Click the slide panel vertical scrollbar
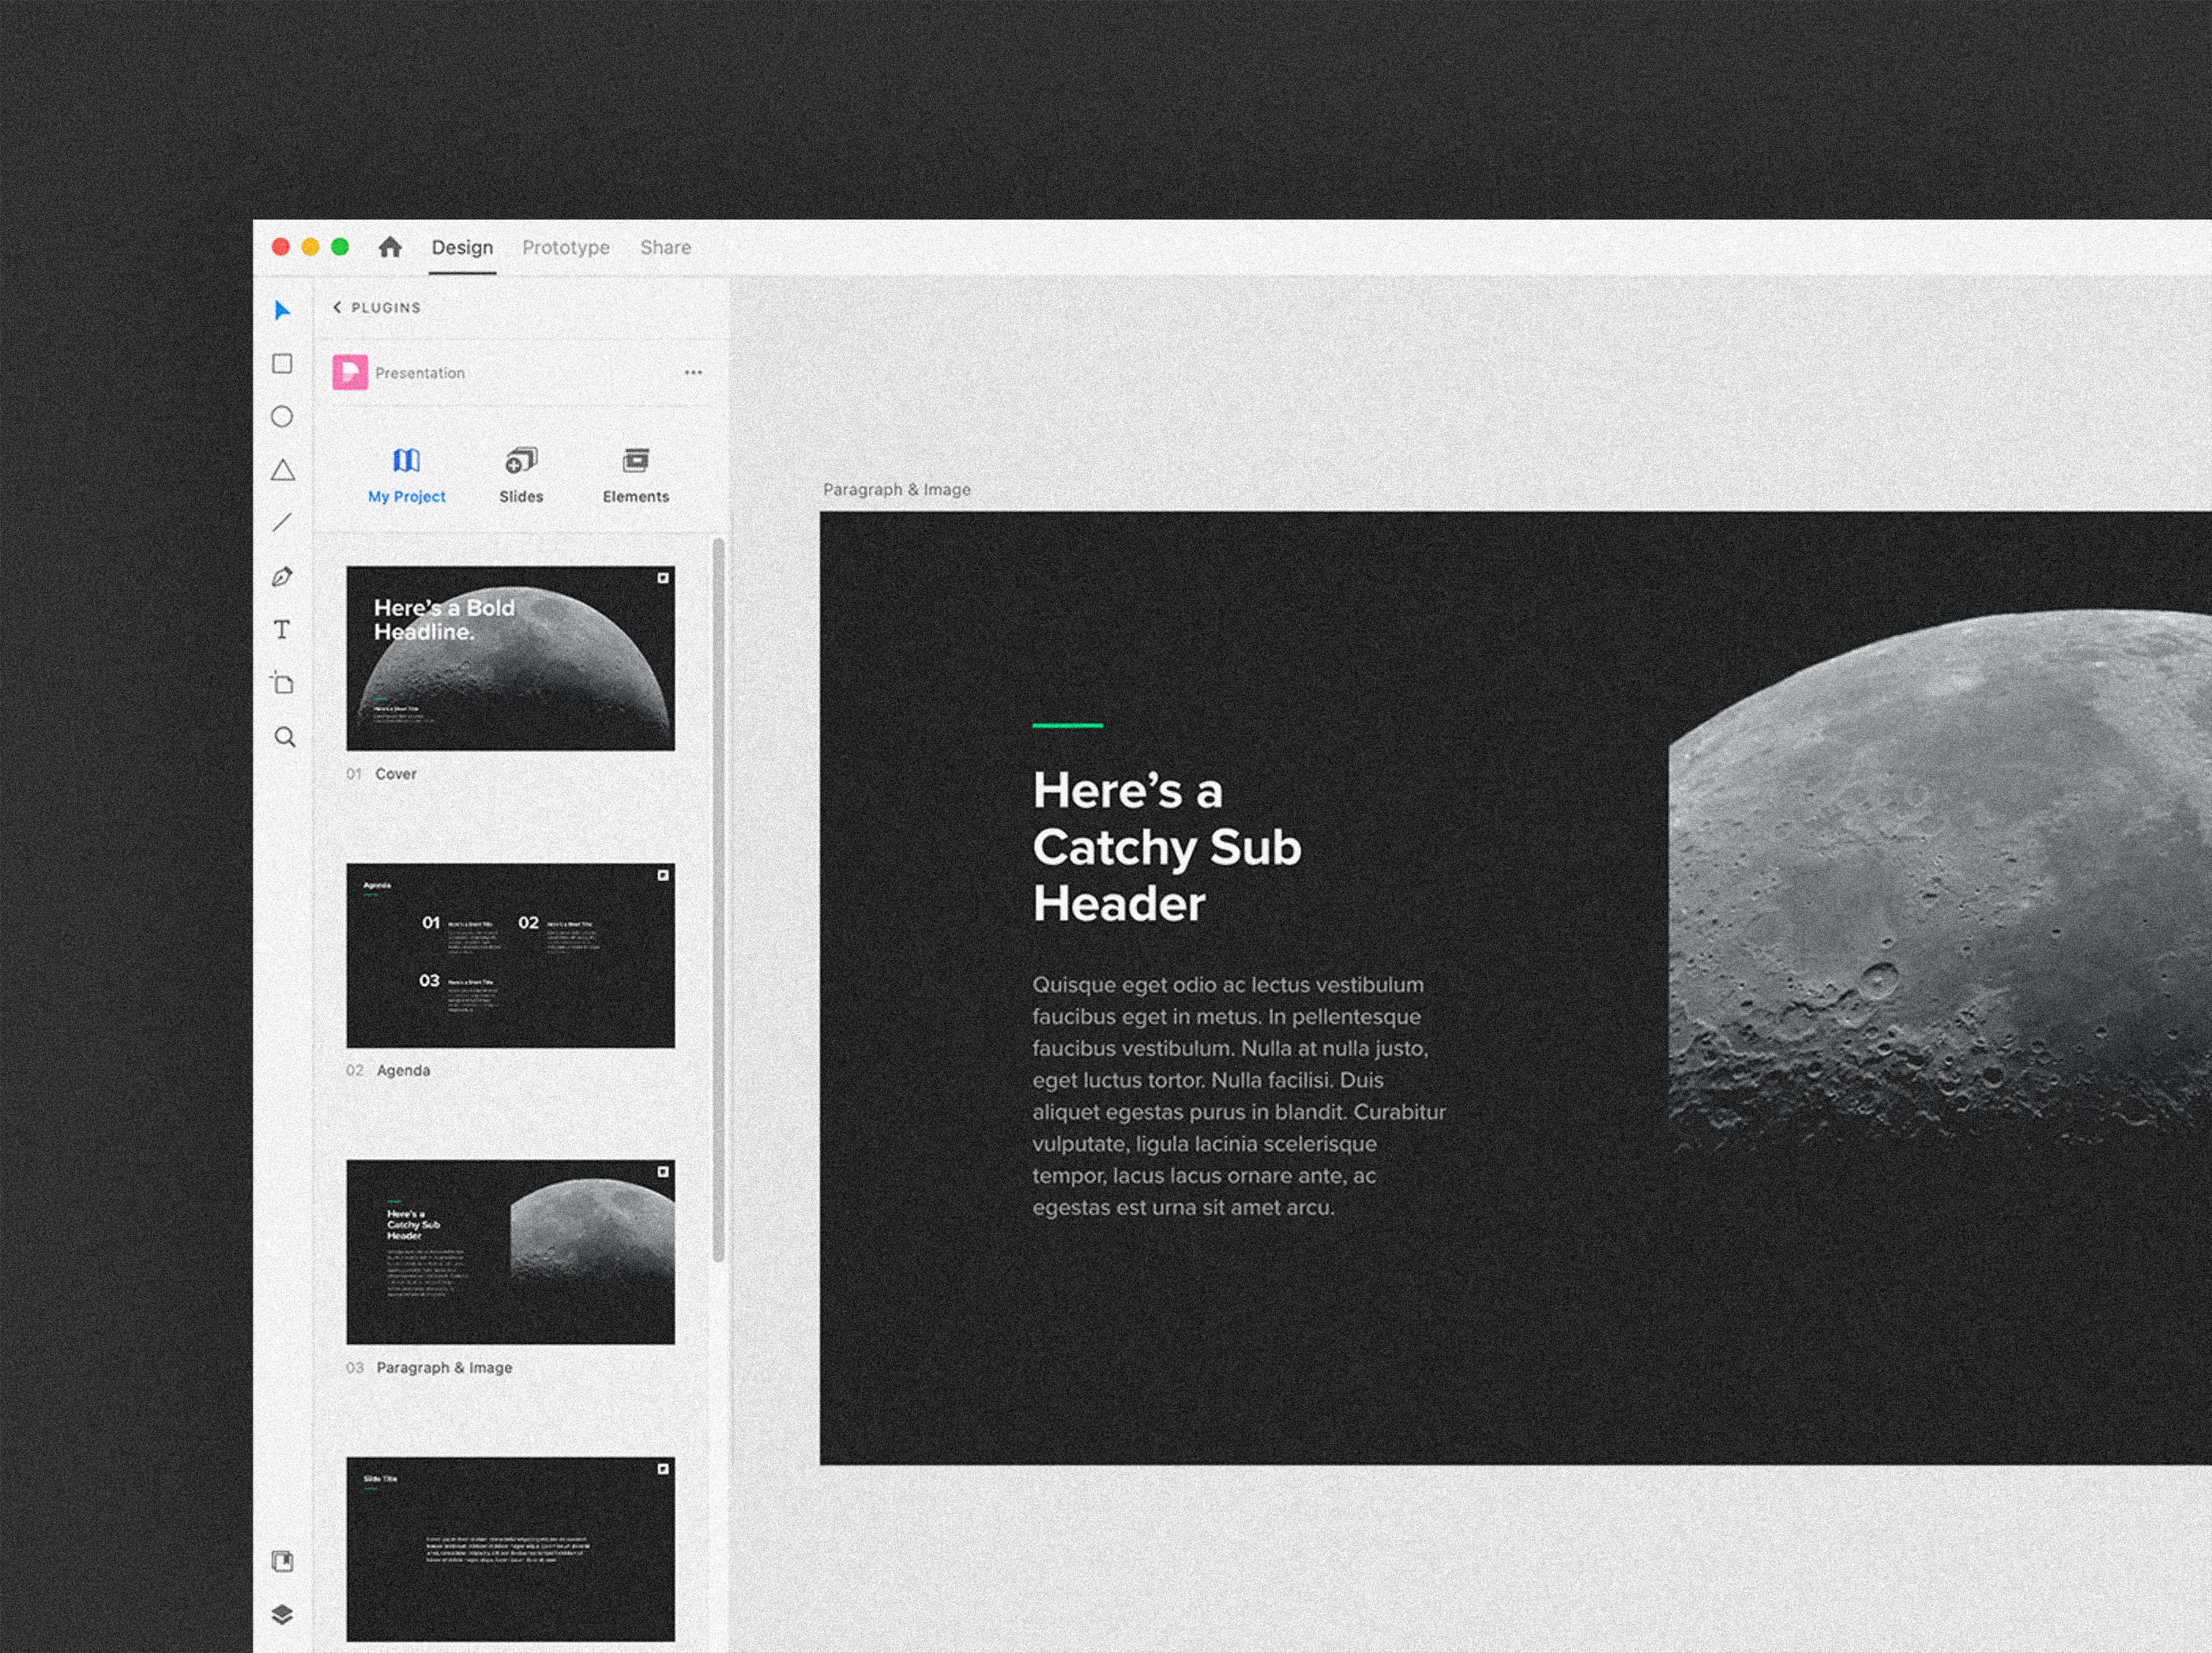2212x1653 pixels. click(718, 900)
